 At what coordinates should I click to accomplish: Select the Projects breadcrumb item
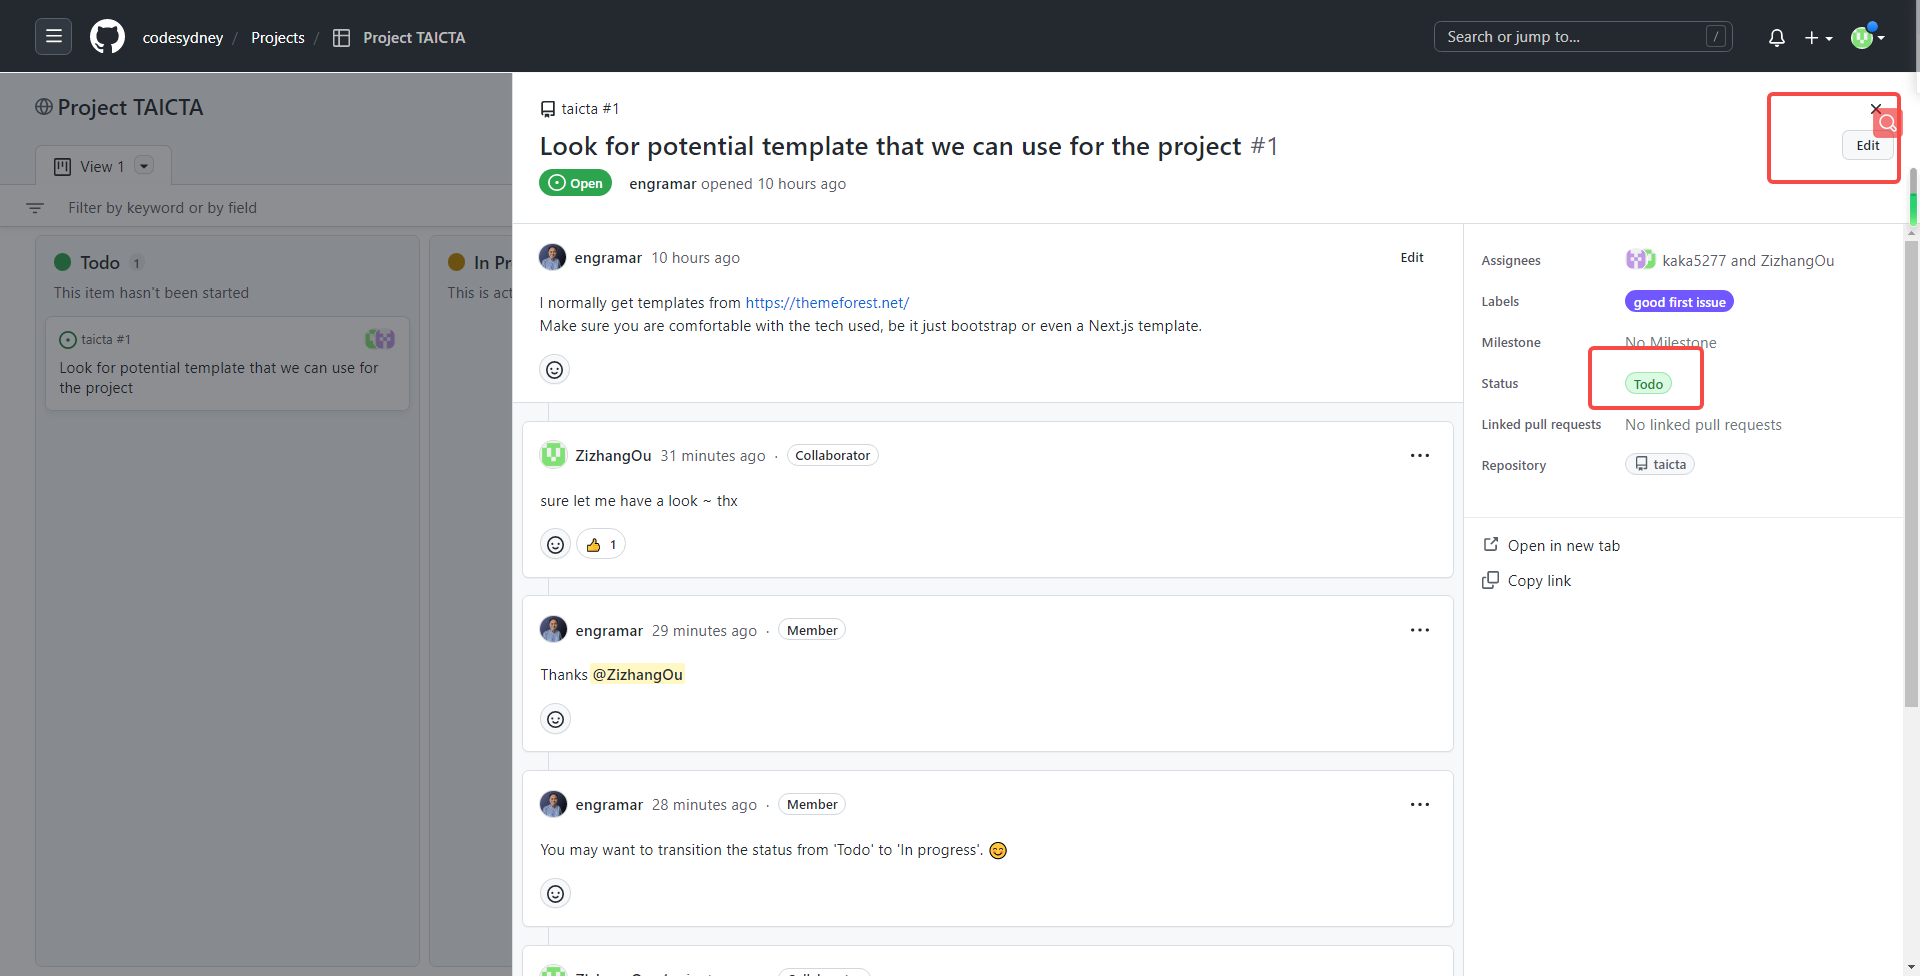point(277,37)
